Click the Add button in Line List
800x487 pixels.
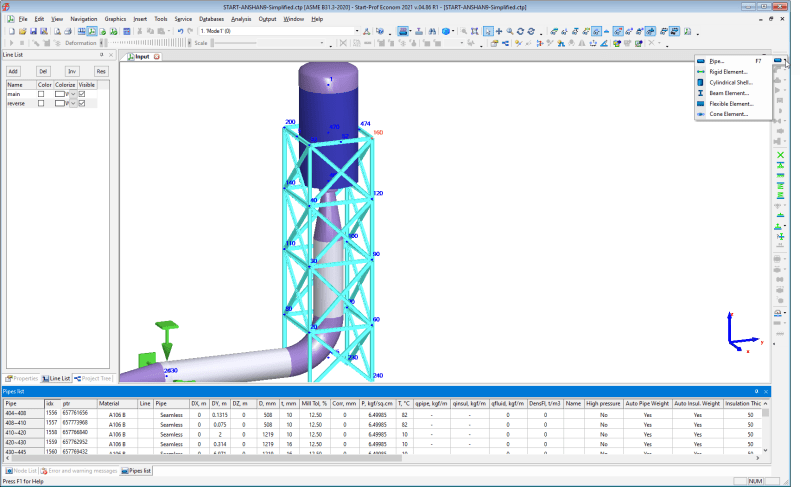(x=13, y=71)
